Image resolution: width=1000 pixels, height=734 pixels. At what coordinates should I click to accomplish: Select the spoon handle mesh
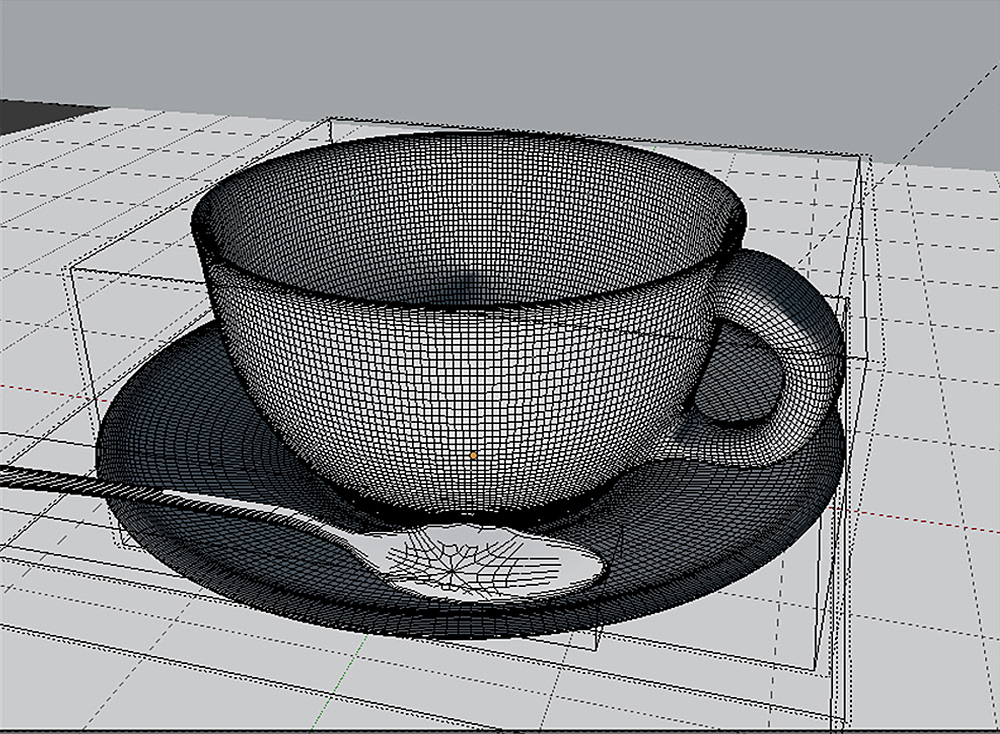(179, 501)
